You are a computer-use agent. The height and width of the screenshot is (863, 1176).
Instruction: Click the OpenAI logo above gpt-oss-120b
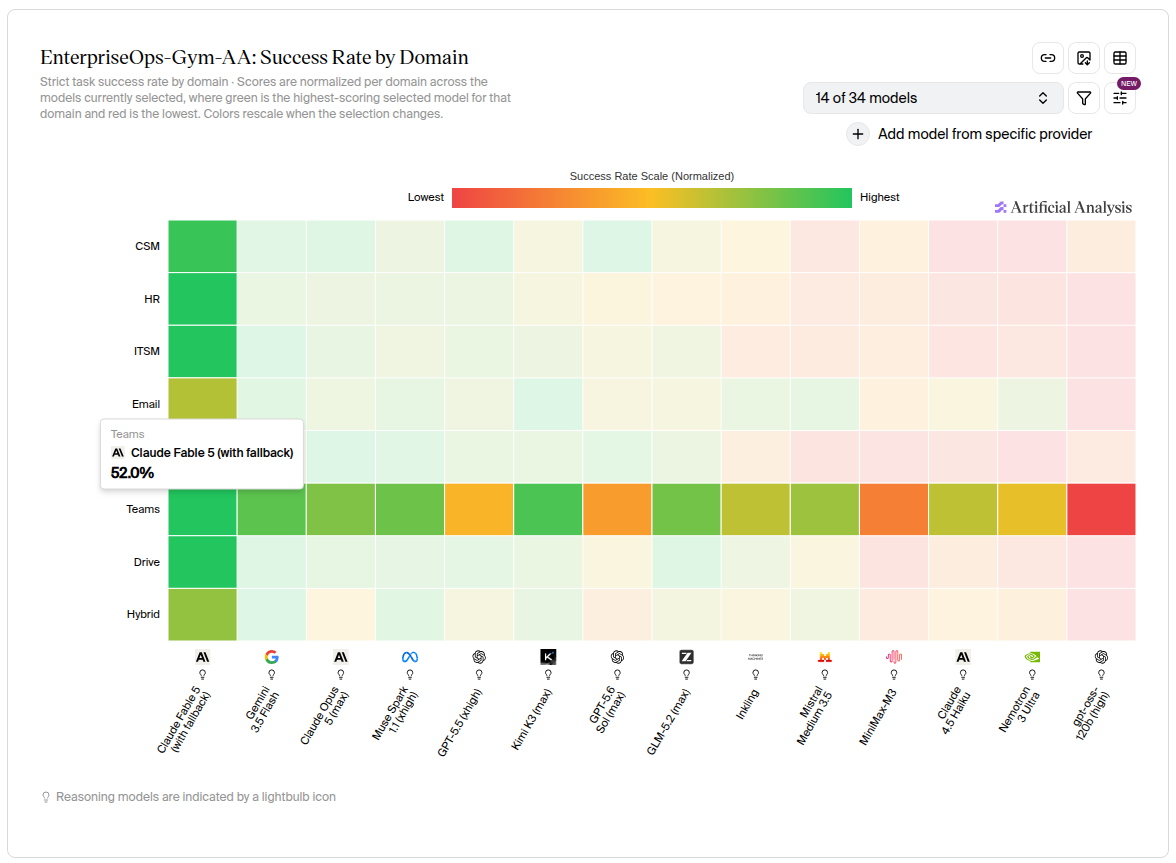coord(1101,657)
